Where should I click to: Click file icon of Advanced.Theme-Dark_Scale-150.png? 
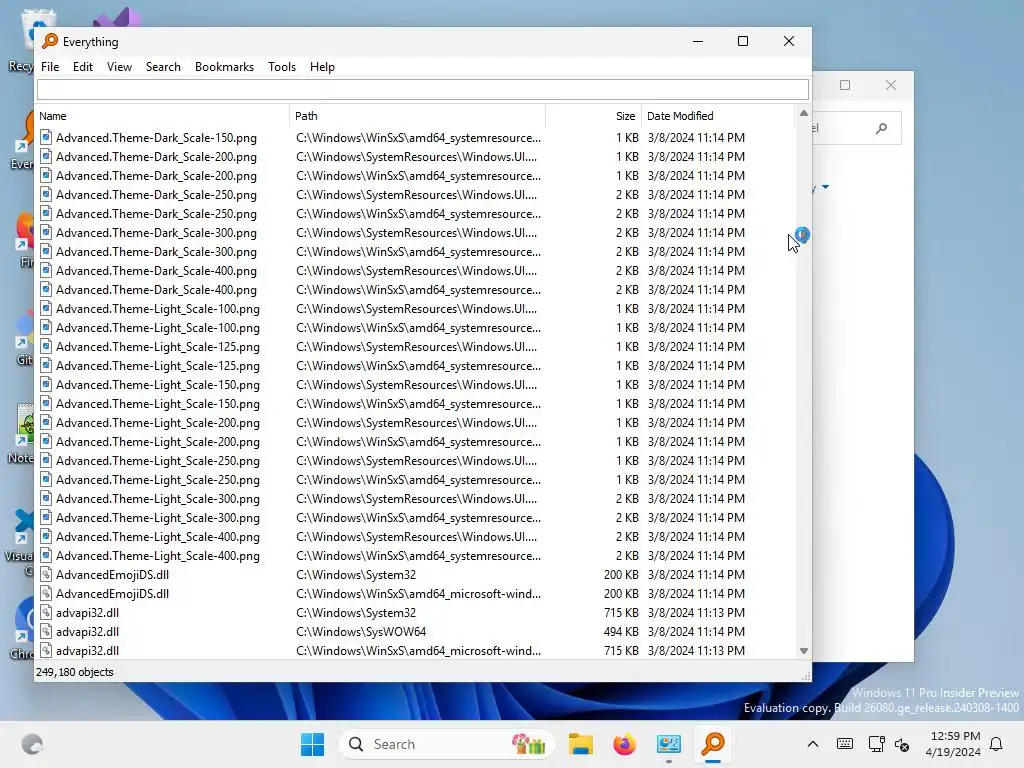pyautogui.click(x=46, y=137)
